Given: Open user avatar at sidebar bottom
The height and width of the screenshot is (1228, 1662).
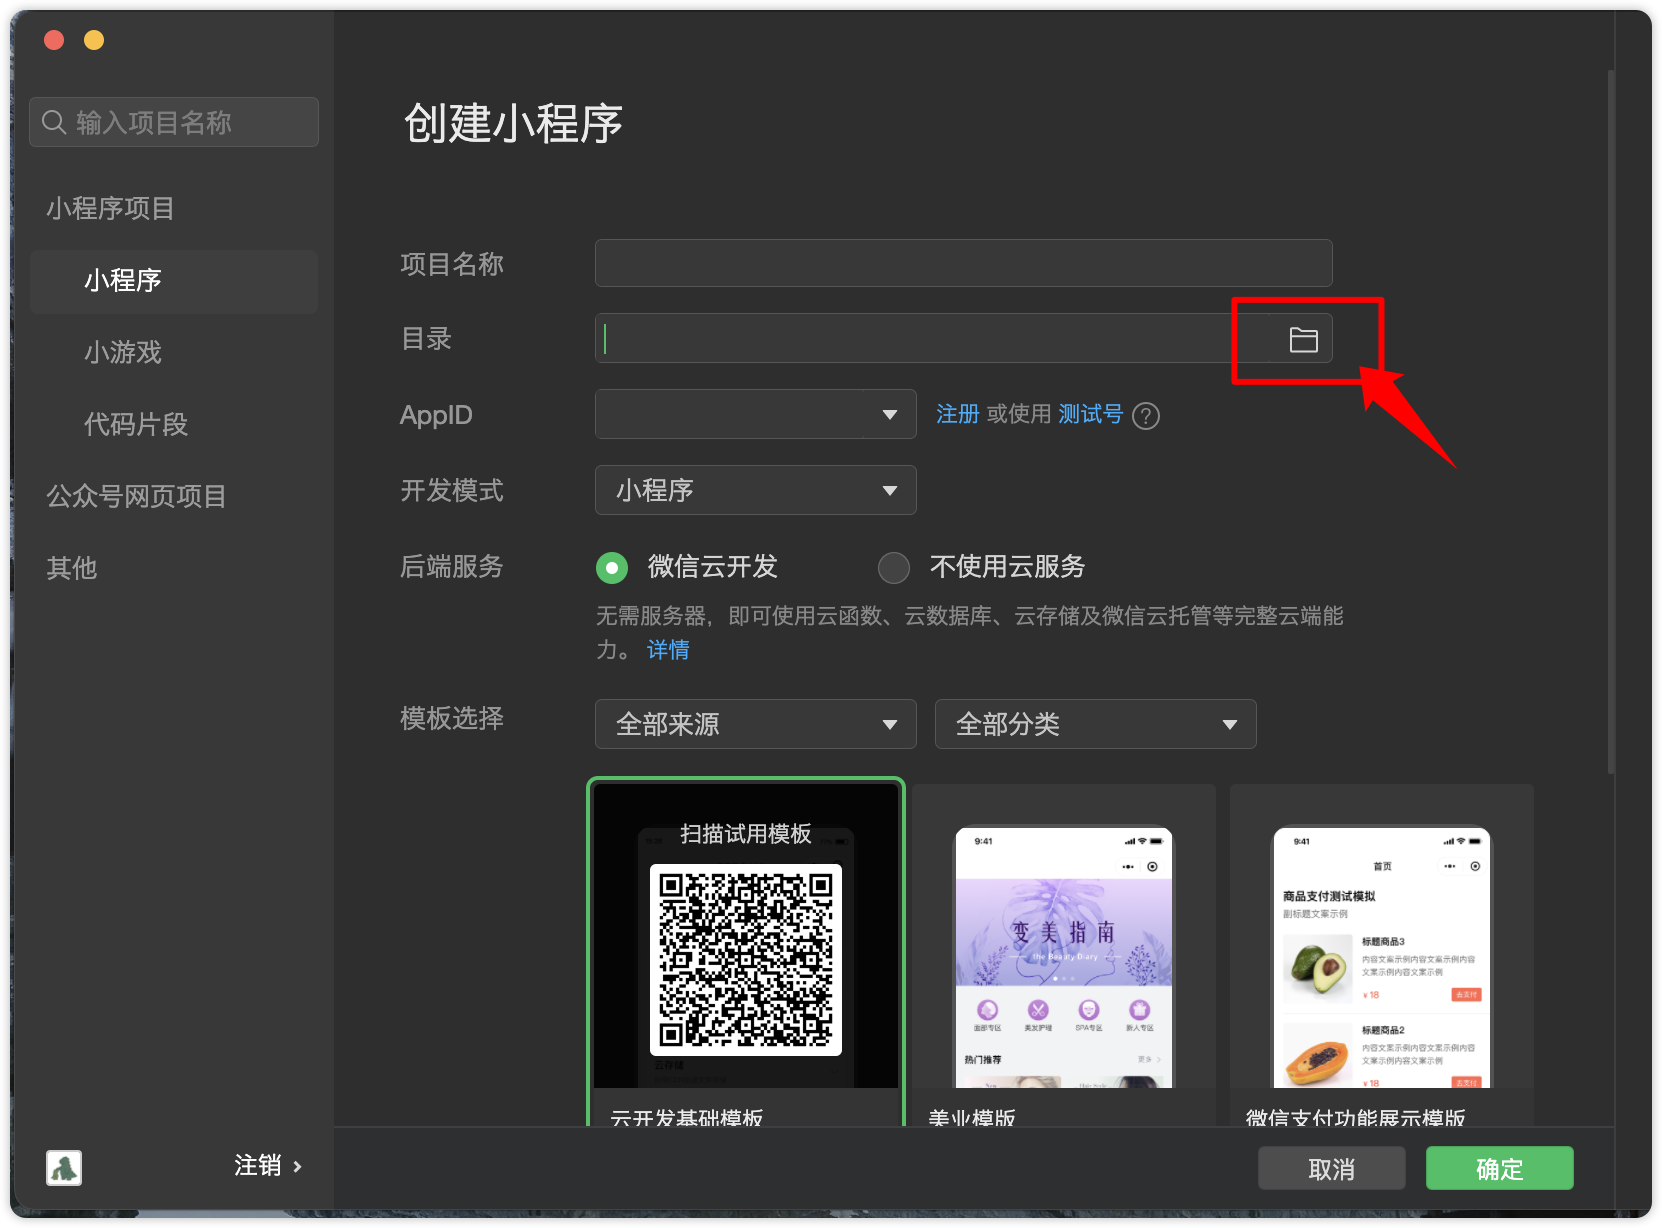Looking at the screenshot, I should click(x=64, y=1167).
